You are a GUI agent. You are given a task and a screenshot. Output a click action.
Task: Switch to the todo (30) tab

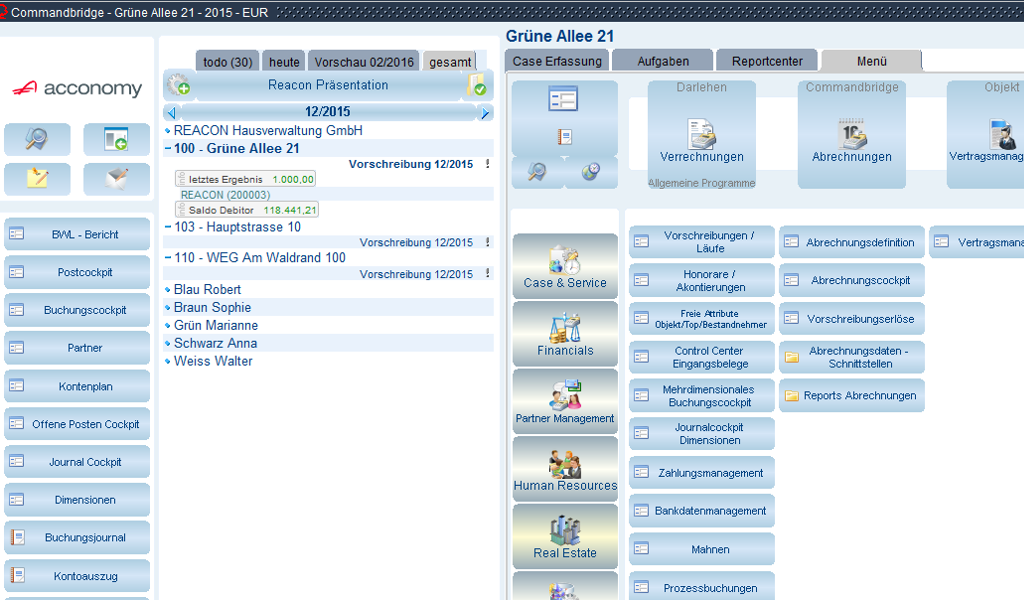pos(227,62)
